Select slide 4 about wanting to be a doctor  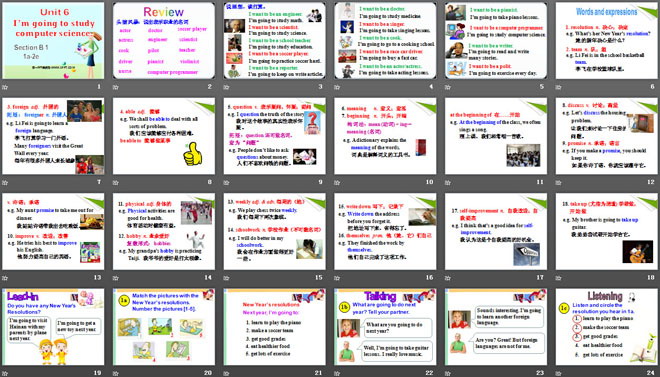(x=385, y=40)
